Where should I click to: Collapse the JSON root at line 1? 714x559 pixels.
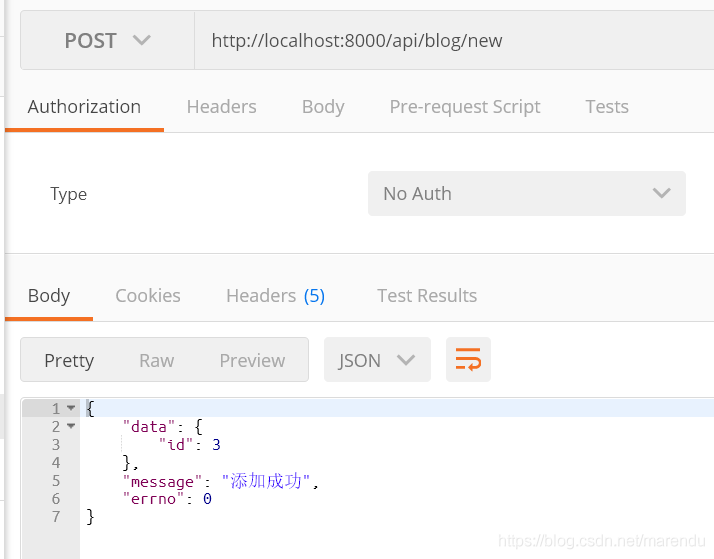[x=71, y=408]
